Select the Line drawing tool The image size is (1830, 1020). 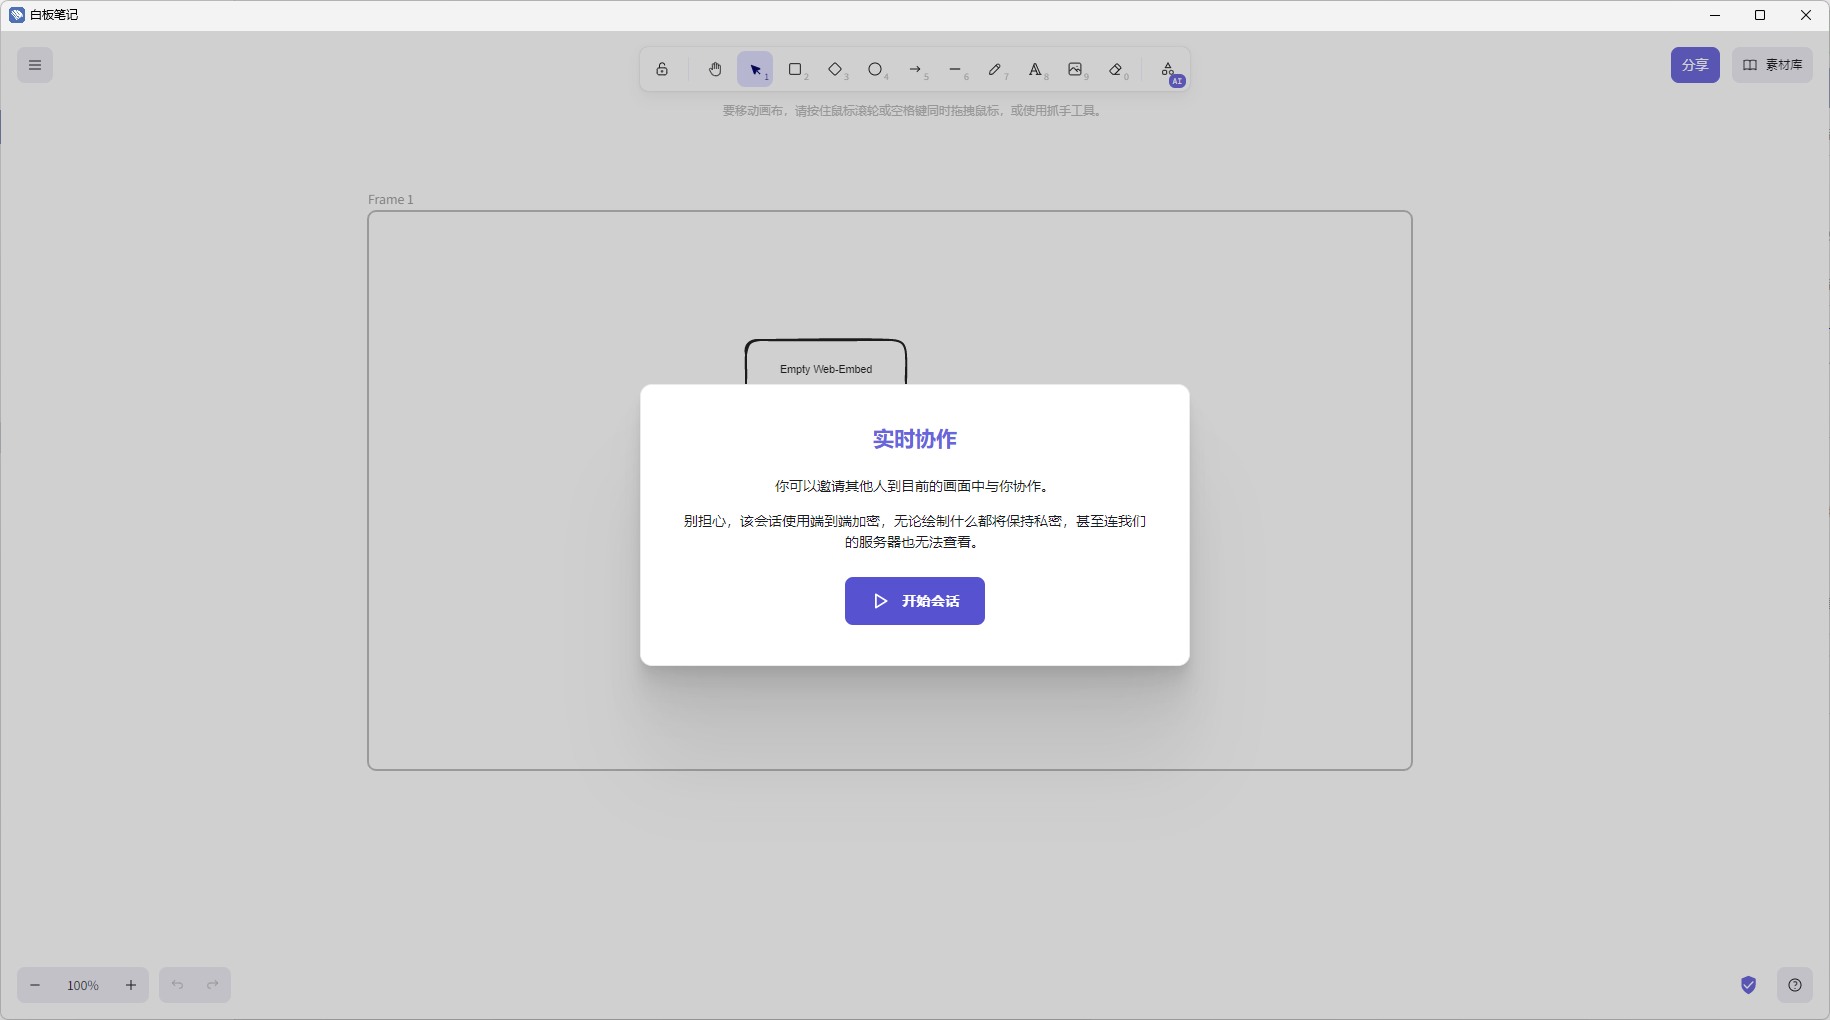click(956, 69)
